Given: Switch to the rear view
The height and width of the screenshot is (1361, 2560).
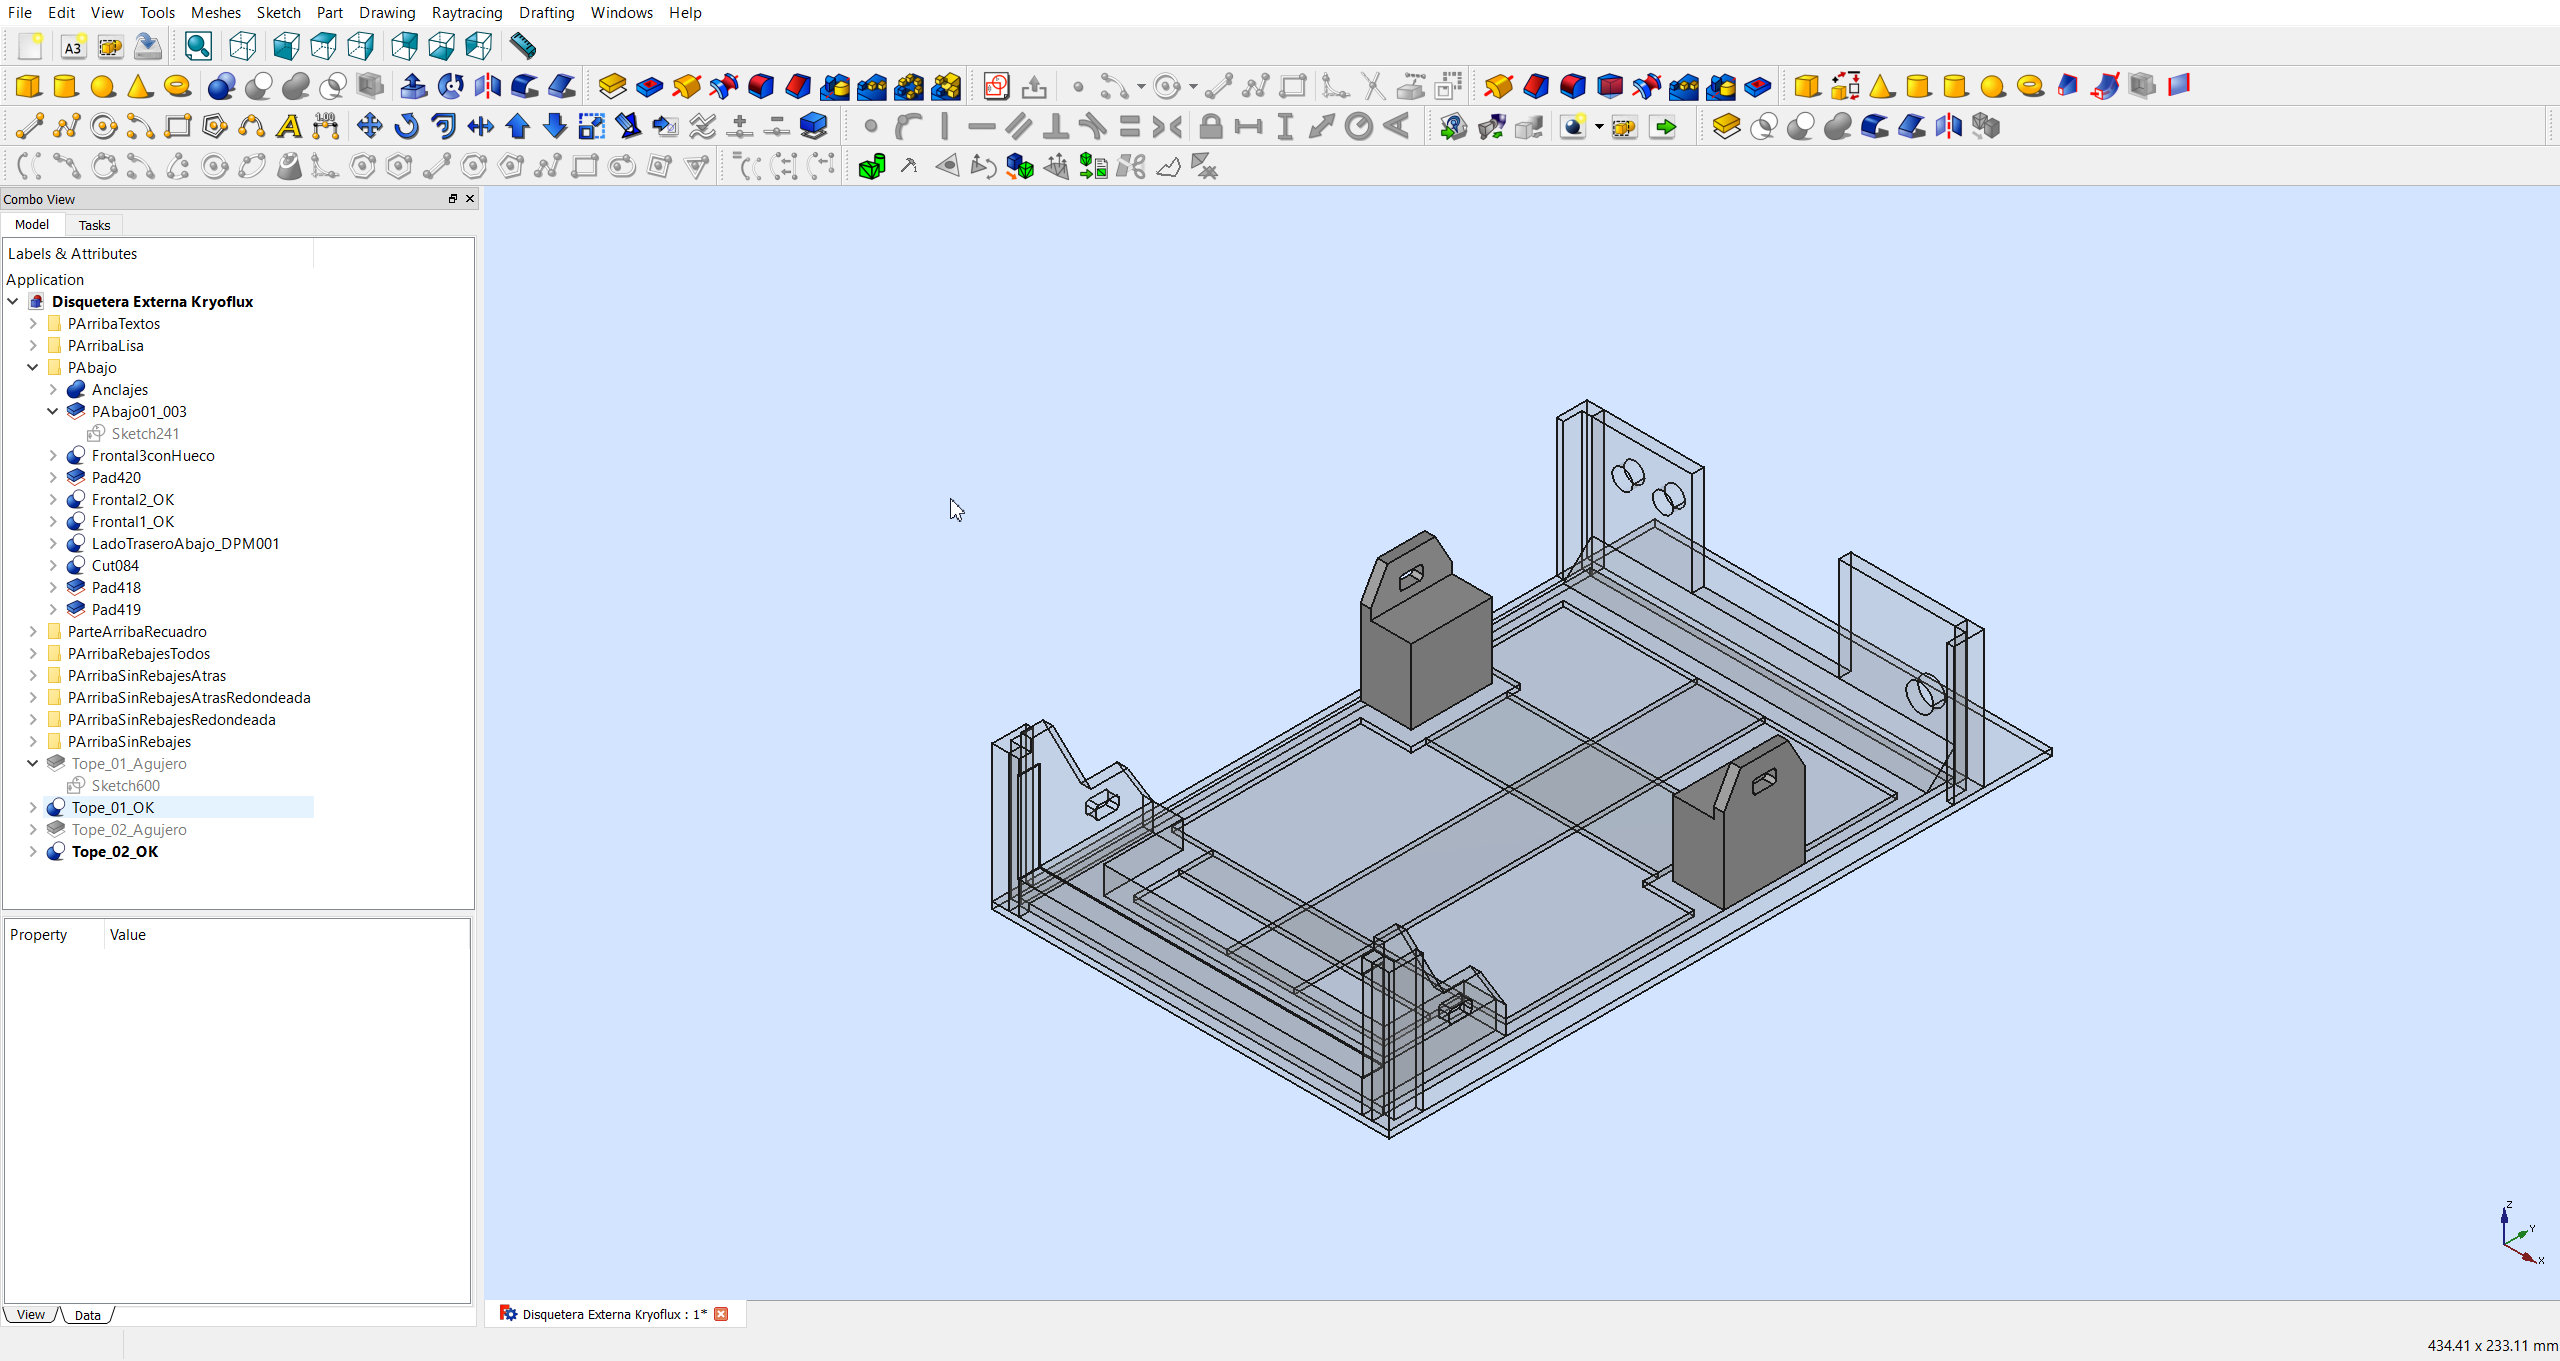Looking at the screenshot, I should pyautogui.click(x=404, y=46).
